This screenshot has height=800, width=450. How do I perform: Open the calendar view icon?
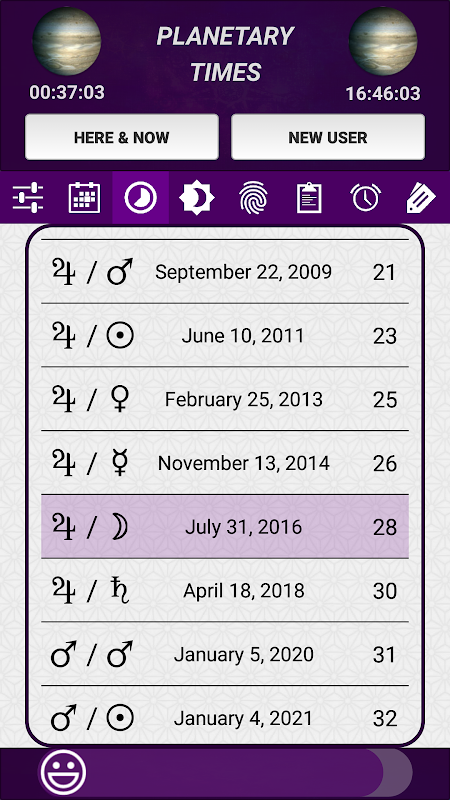click(84, 197)
